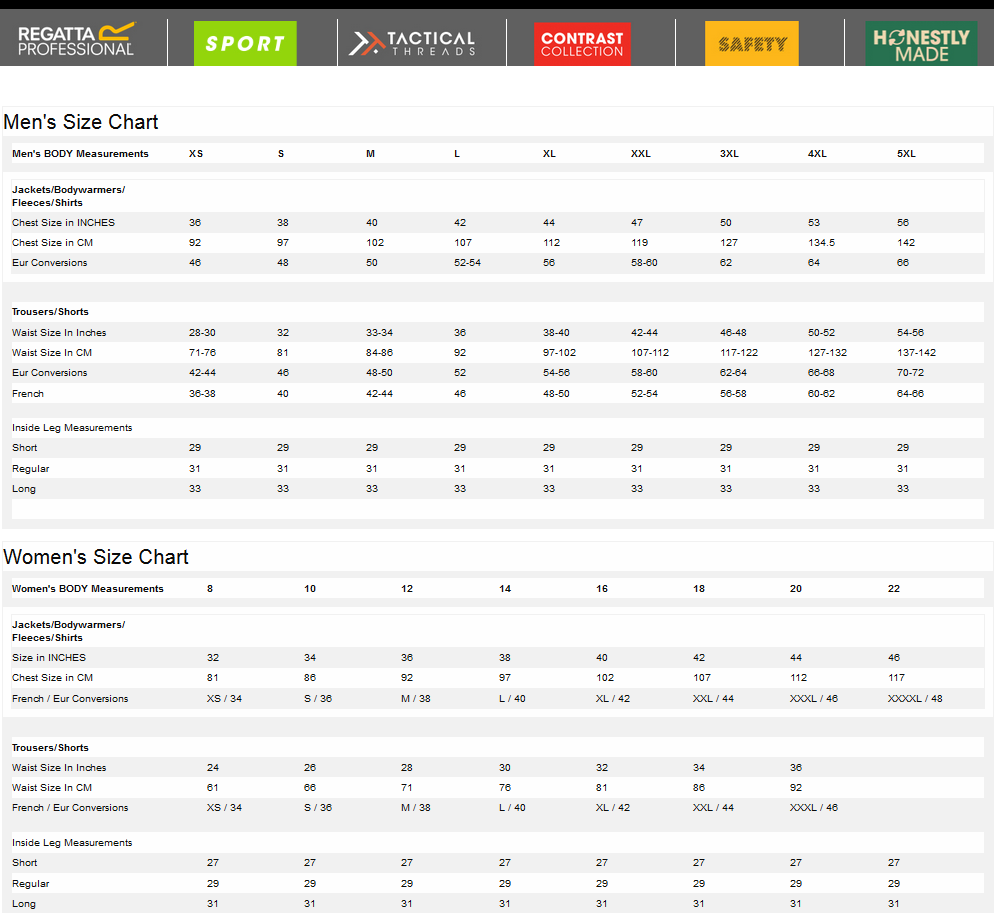Click the Regatta Professional logo

[77, 41]
